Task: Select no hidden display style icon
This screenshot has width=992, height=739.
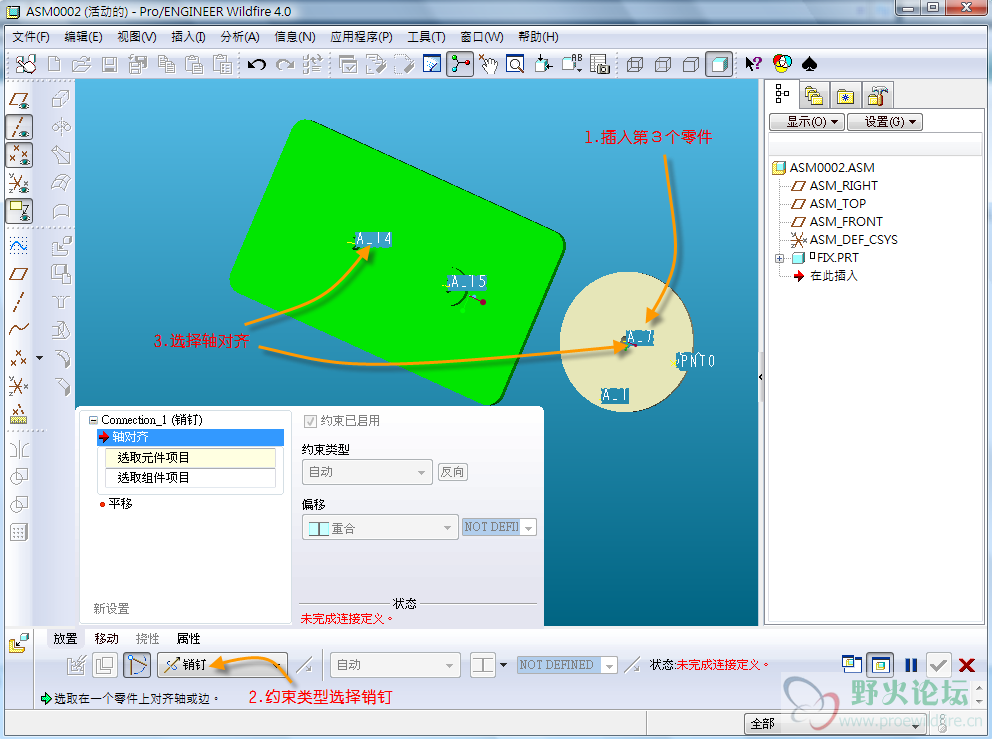Action: pos(691,64)
